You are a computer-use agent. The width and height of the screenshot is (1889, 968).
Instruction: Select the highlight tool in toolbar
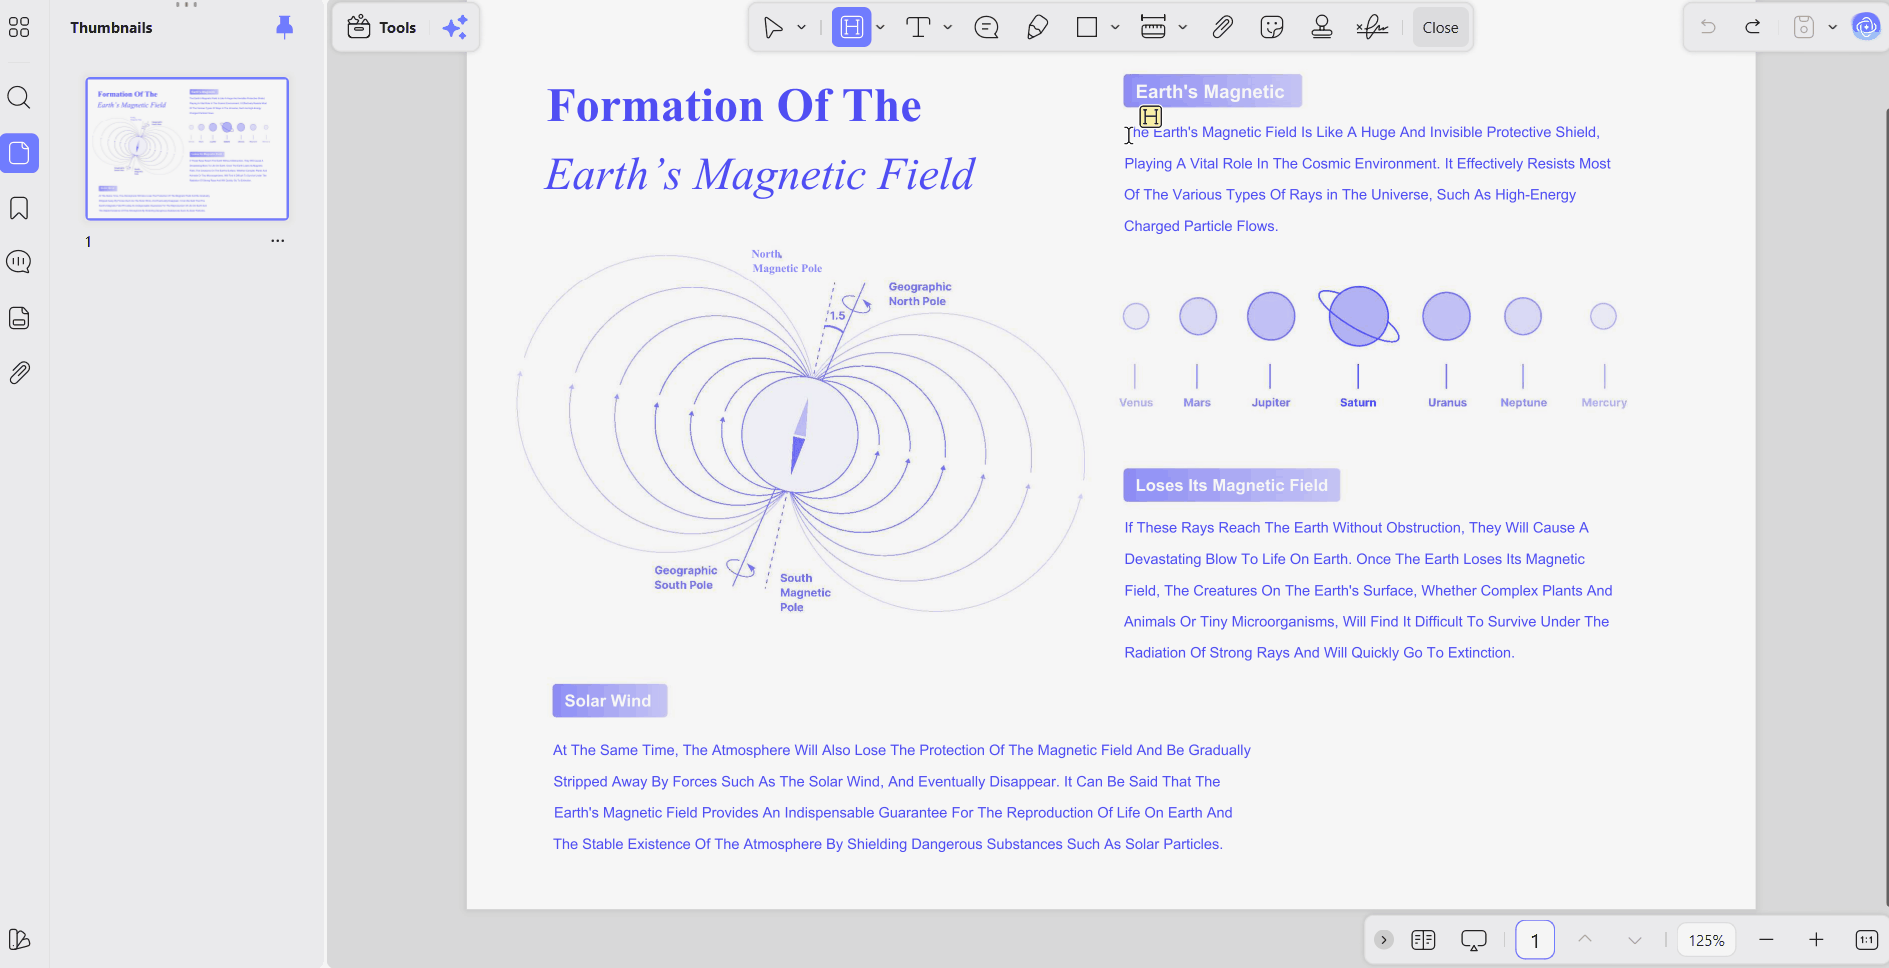point(851,28)
